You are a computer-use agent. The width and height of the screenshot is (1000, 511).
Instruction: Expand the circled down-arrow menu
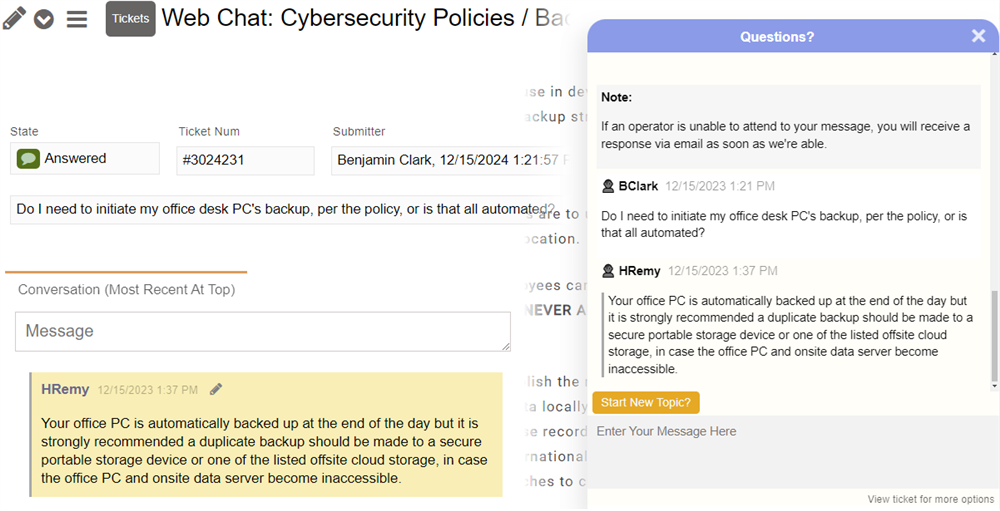point(44,19)
